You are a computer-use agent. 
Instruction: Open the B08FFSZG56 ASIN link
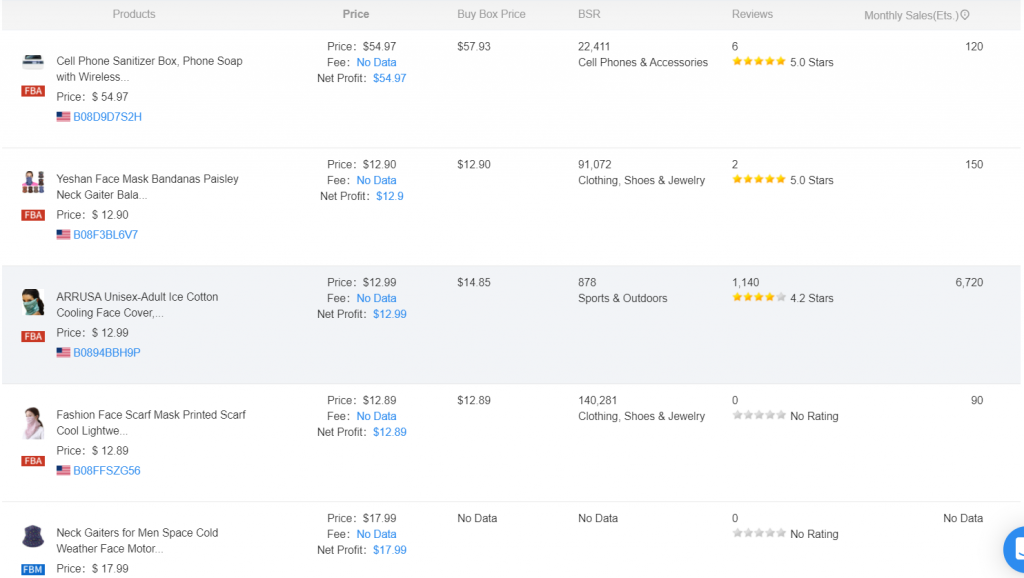click(105, 470)
